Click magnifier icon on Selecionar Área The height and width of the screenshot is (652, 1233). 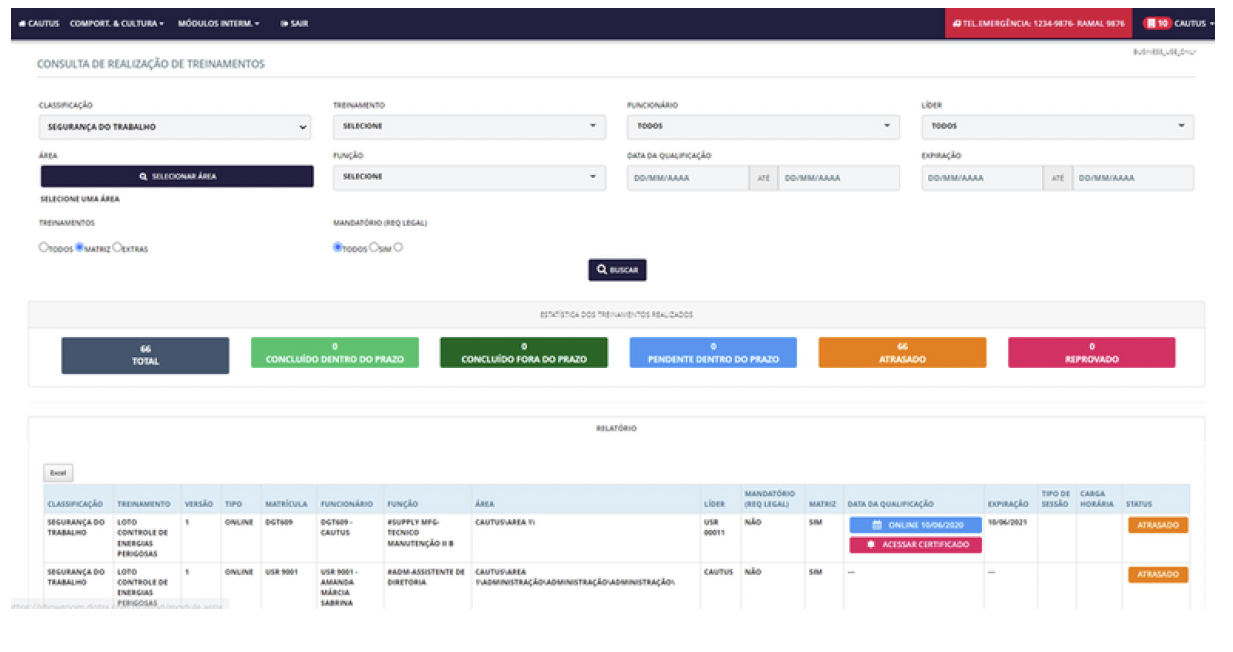coord(143,176)
